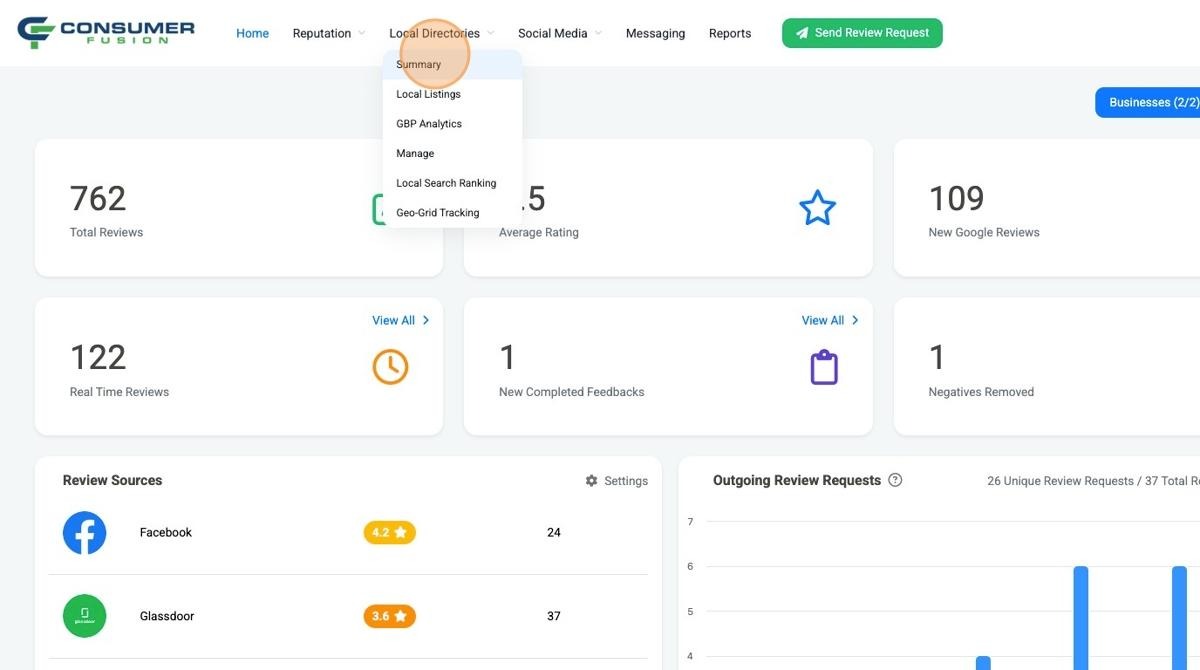Open the Reports page

[x=730, y=33]
